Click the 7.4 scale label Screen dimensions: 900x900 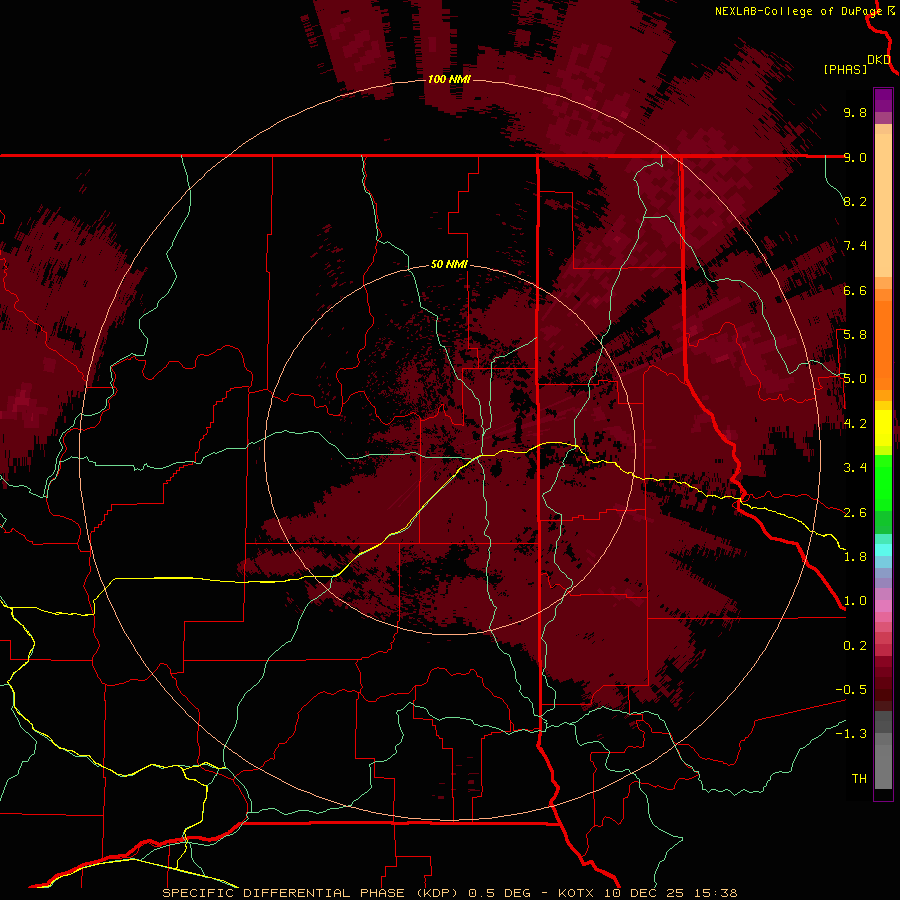pos(855,246)
